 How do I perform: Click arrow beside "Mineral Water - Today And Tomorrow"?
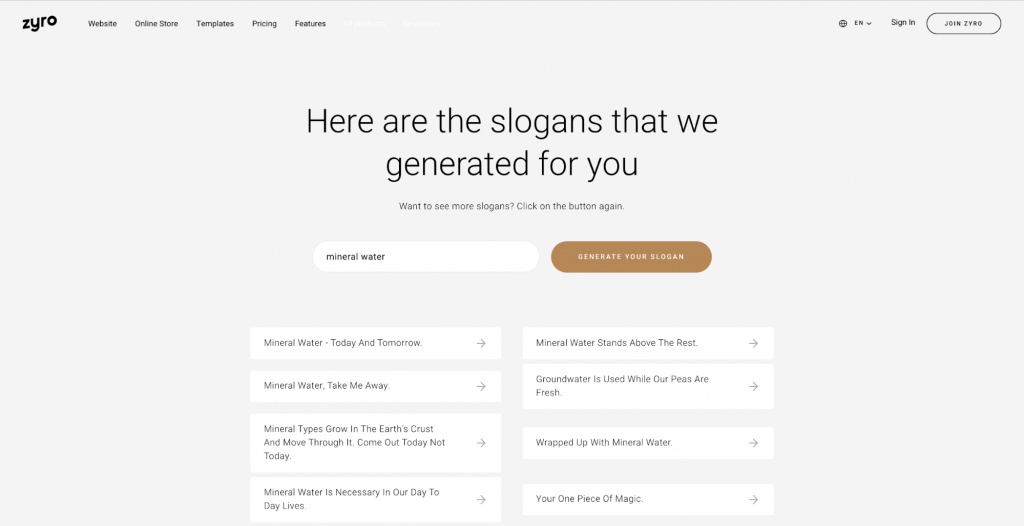pos(481,343)
